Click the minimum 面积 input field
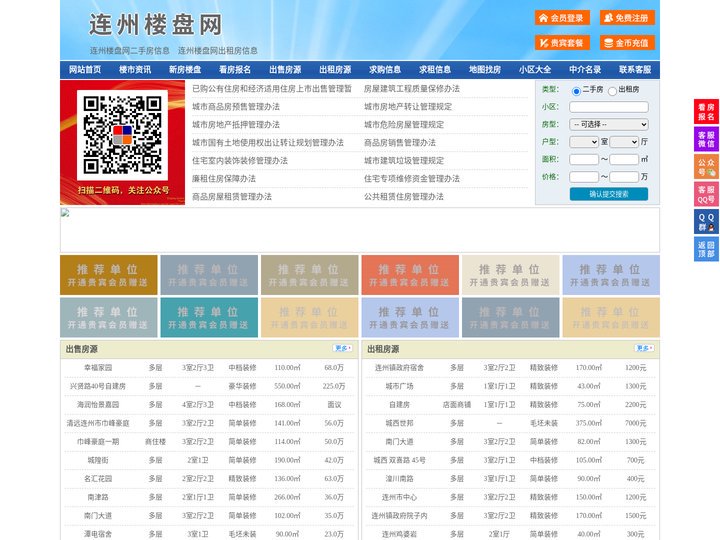 pyautogui.click(x=584, y=159)
